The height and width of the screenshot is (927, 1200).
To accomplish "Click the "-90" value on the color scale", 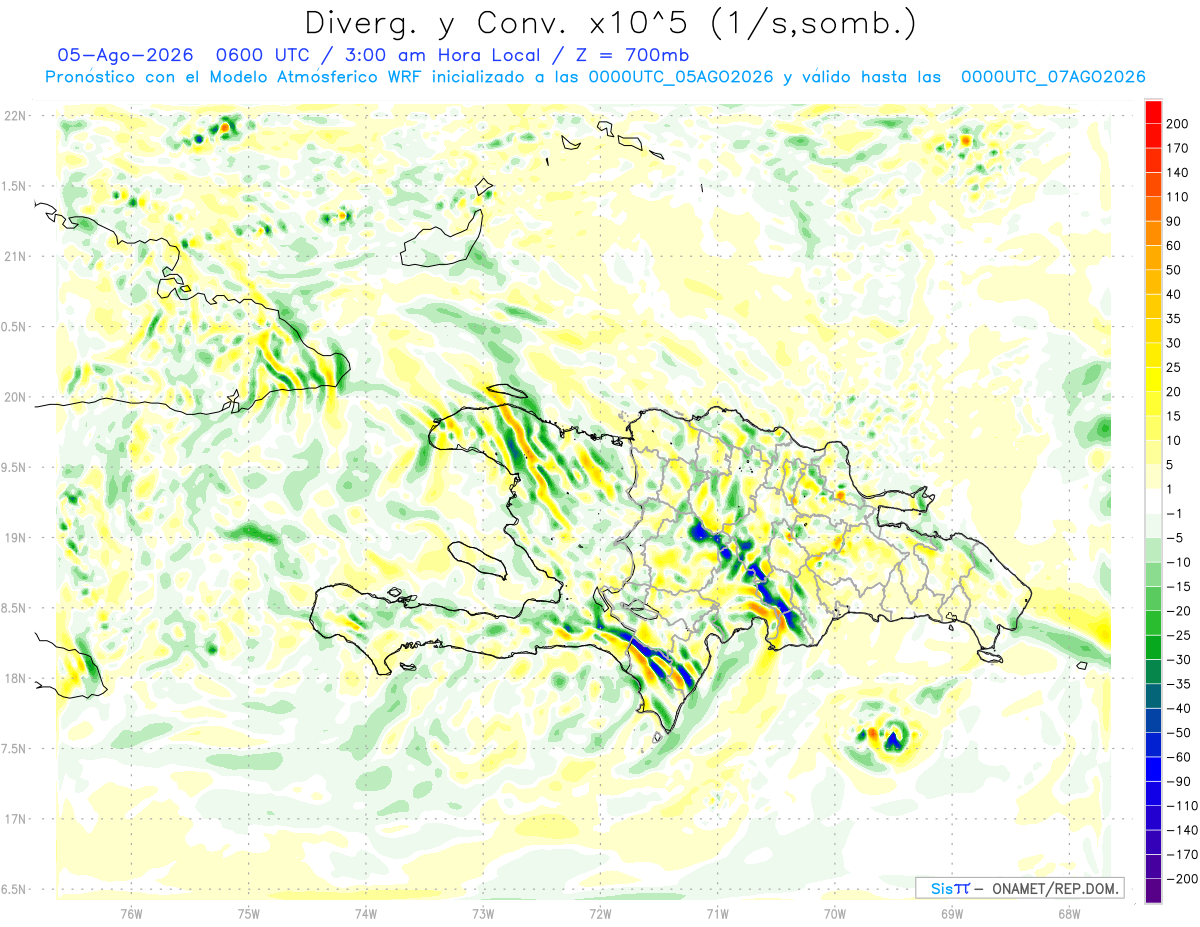I will click(1177, 781).
